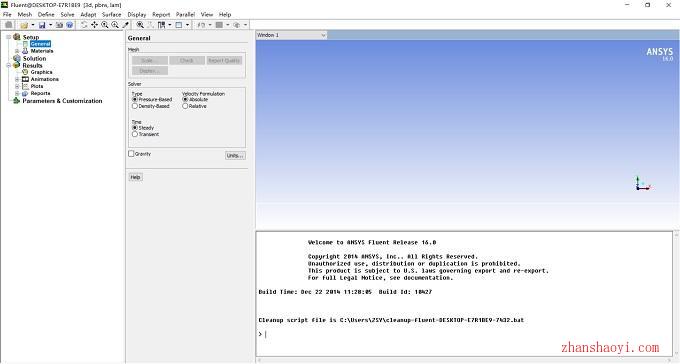Click the help question mark toolbar icon
The image size is (680, 364).
[69, 25]
